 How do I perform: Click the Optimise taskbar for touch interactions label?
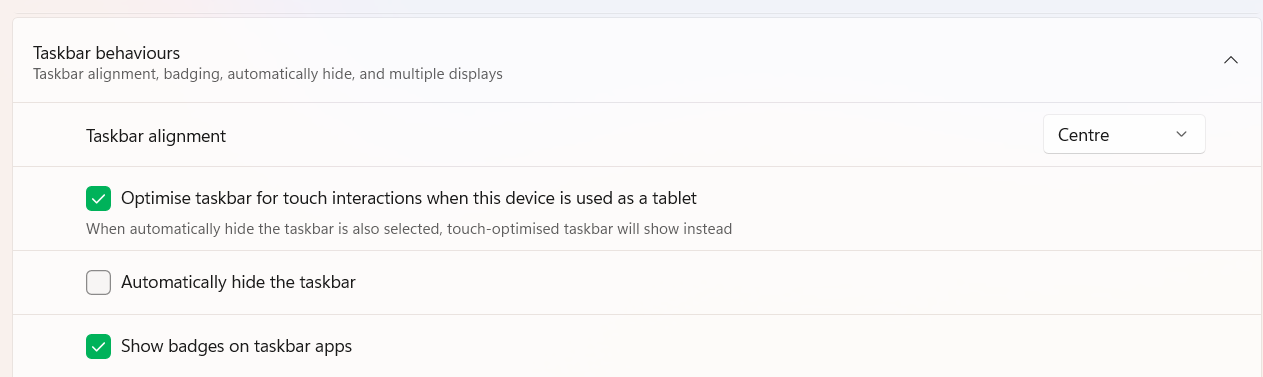[409, 198]
